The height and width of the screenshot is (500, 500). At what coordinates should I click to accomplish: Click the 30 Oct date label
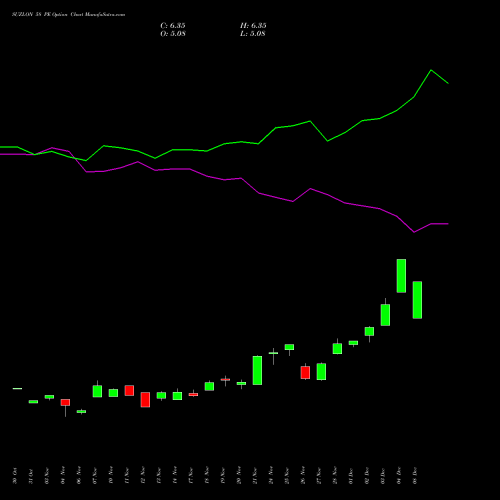click(x=15, y=476)
